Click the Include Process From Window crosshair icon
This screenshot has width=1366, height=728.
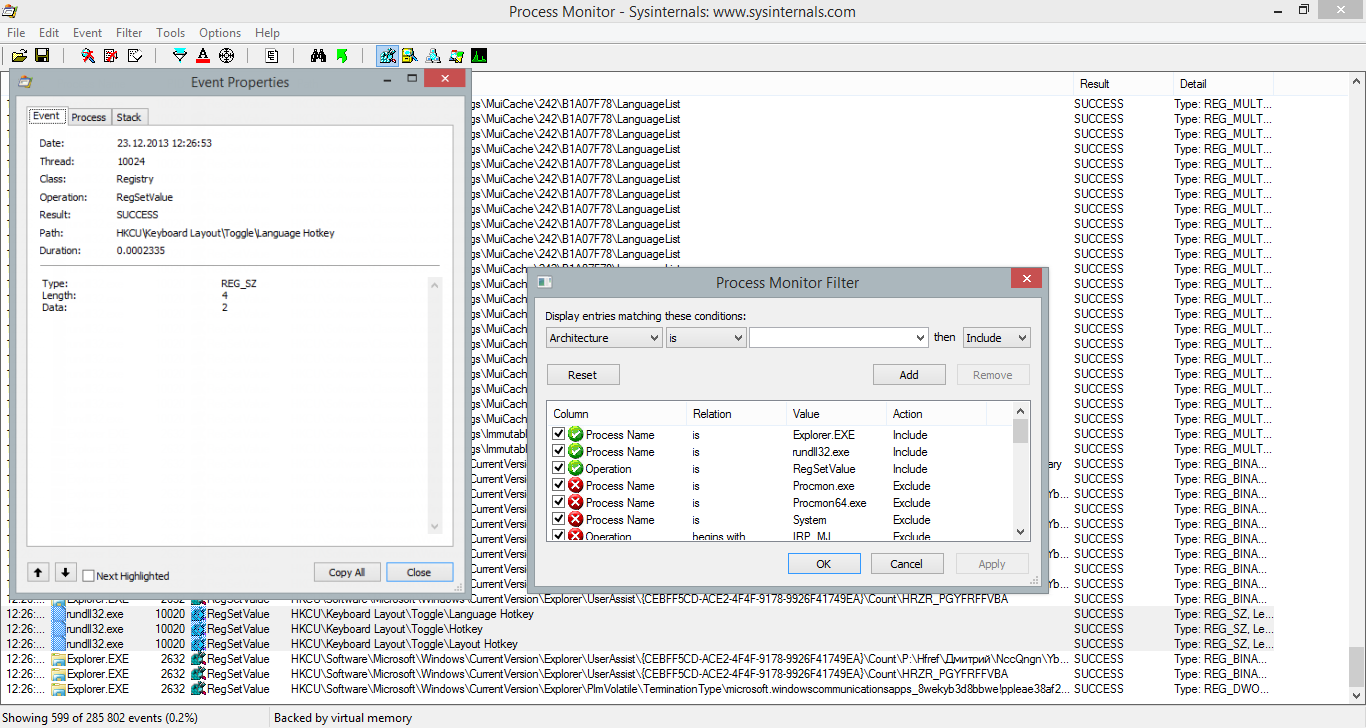tap(226, 56)
